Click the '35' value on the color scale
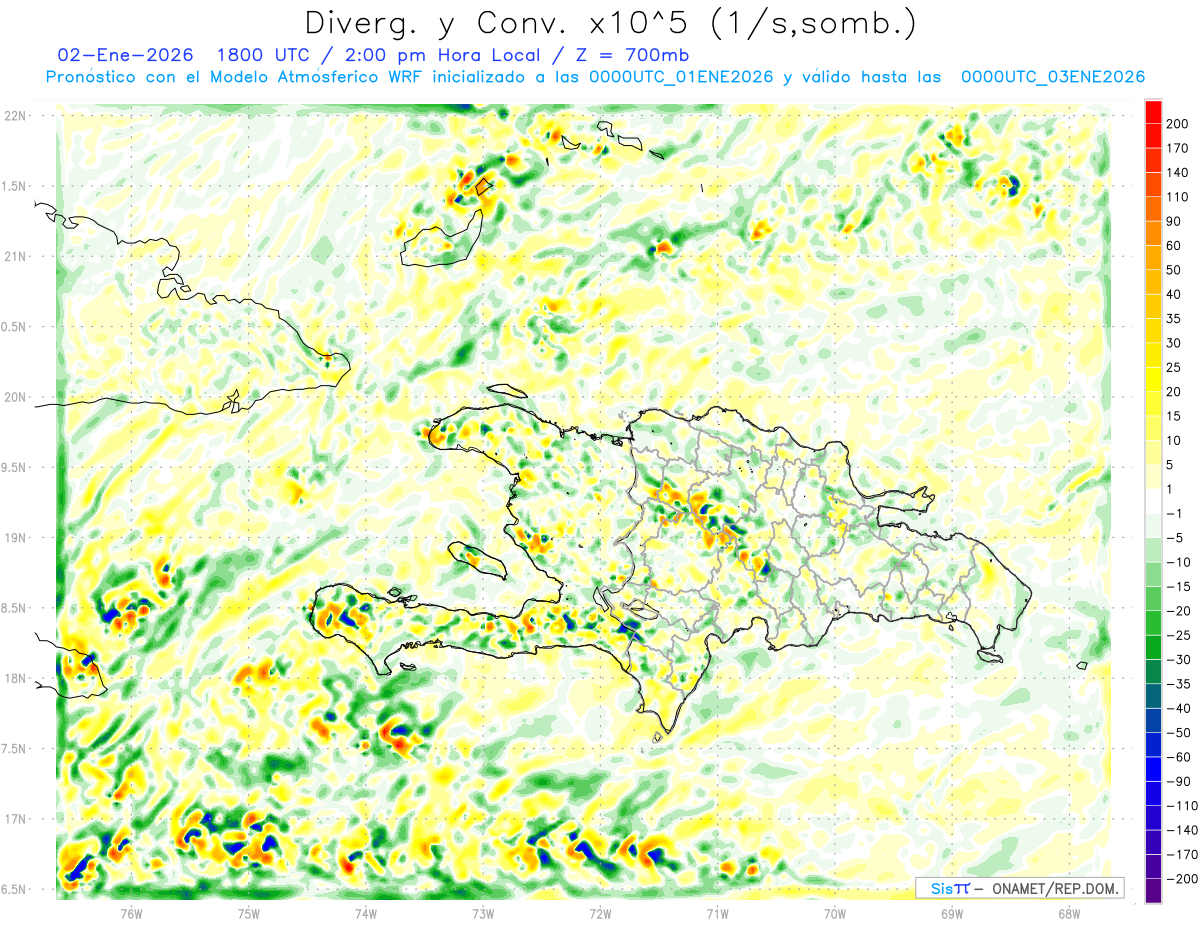 point(1175,319)
